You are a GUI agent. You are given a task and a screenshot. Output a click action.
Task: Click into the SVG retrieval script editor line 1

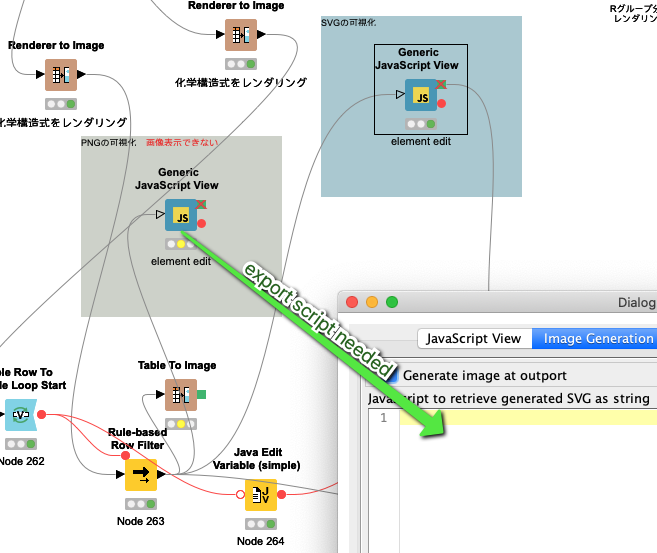528,418
